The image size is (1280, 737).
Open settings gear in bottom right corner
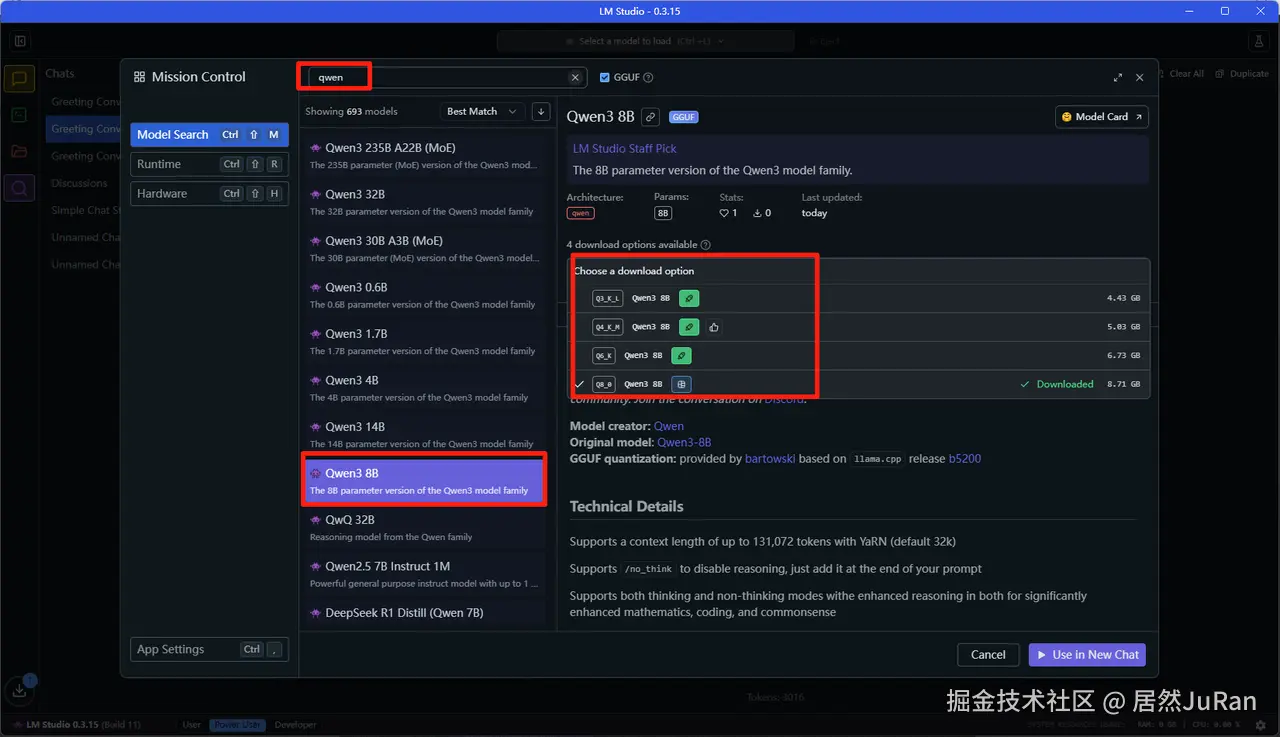click(1261, 725)
